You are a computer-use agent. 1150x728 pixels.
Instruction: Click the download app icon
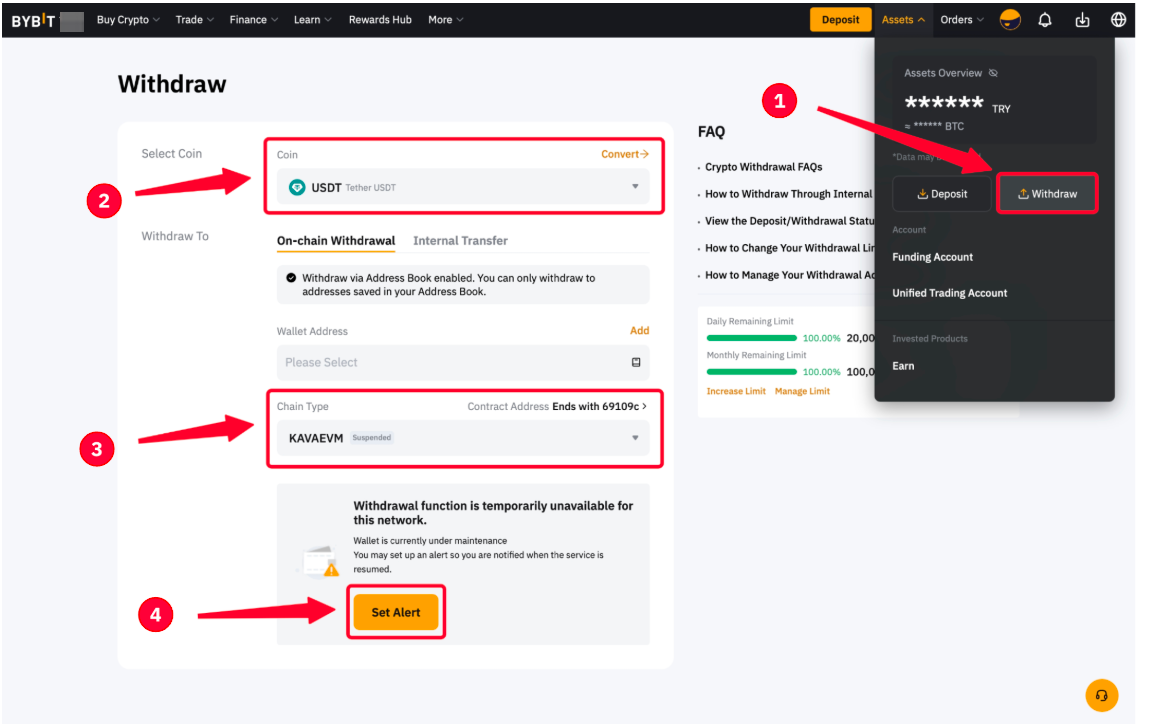[1082, 20]
